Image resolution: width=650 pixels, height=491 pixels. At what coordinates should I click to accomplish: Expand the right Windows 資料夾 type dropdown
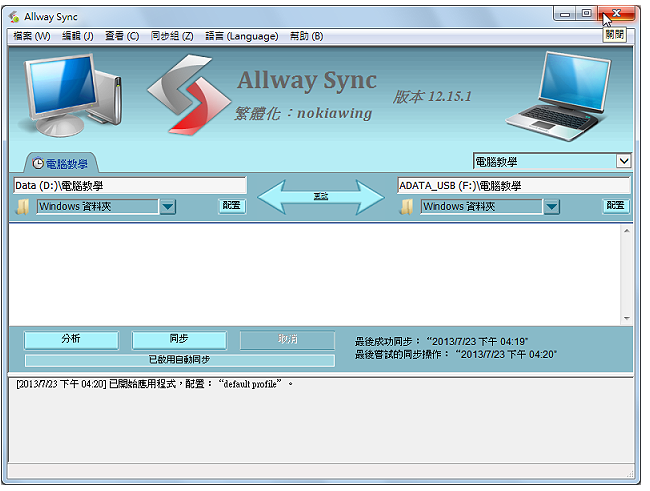pyautogui.click(x=552, y=207)
